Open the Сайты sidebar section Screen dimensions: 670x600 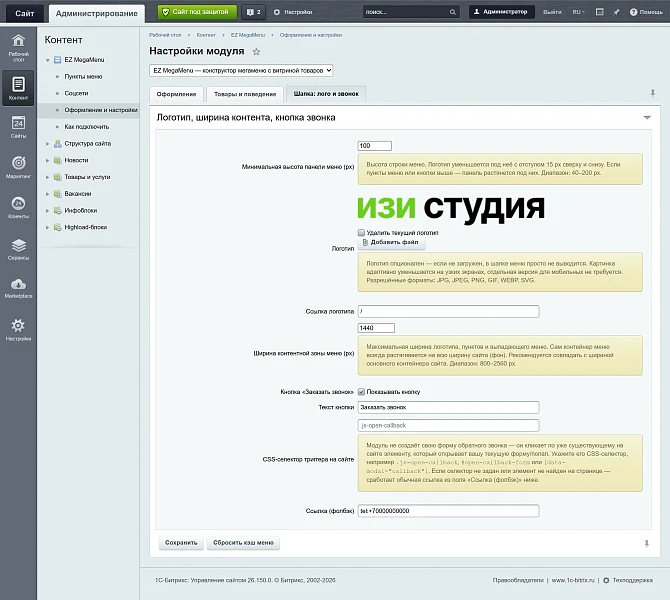pyautogui.click(x=18, y=127)
